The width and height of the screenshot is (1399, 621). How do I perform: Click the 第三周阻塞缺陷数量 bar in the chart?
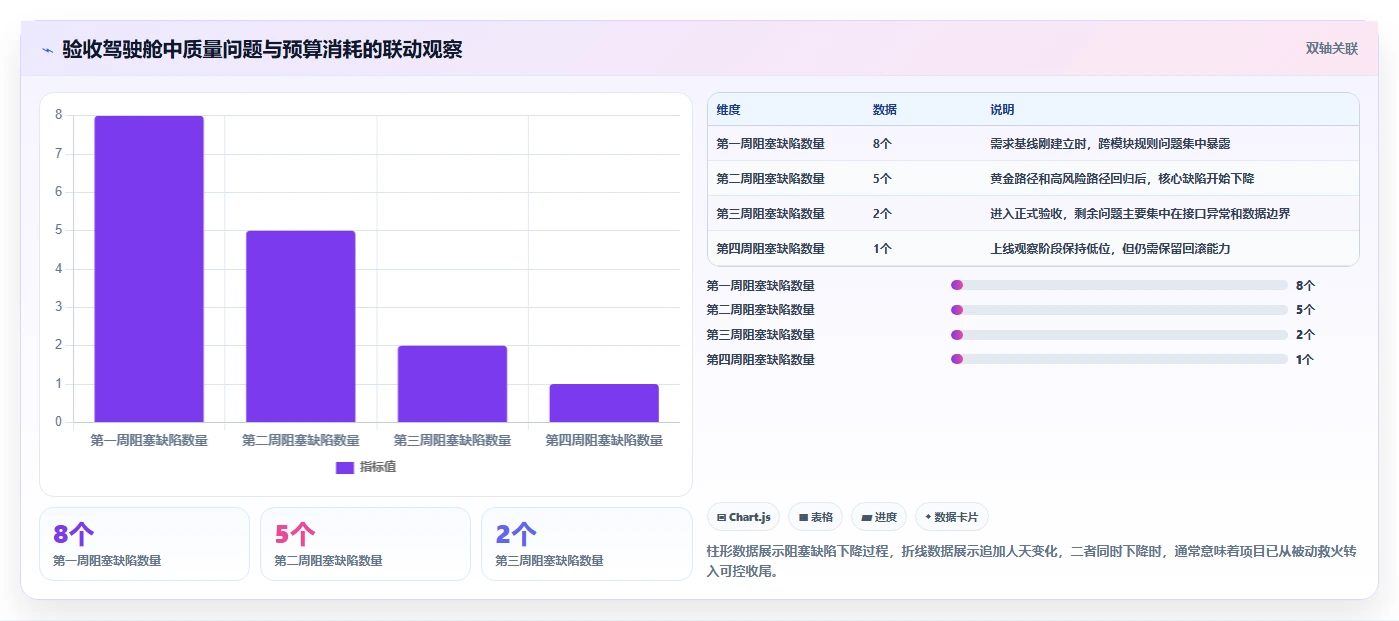(x=452, y=384)
